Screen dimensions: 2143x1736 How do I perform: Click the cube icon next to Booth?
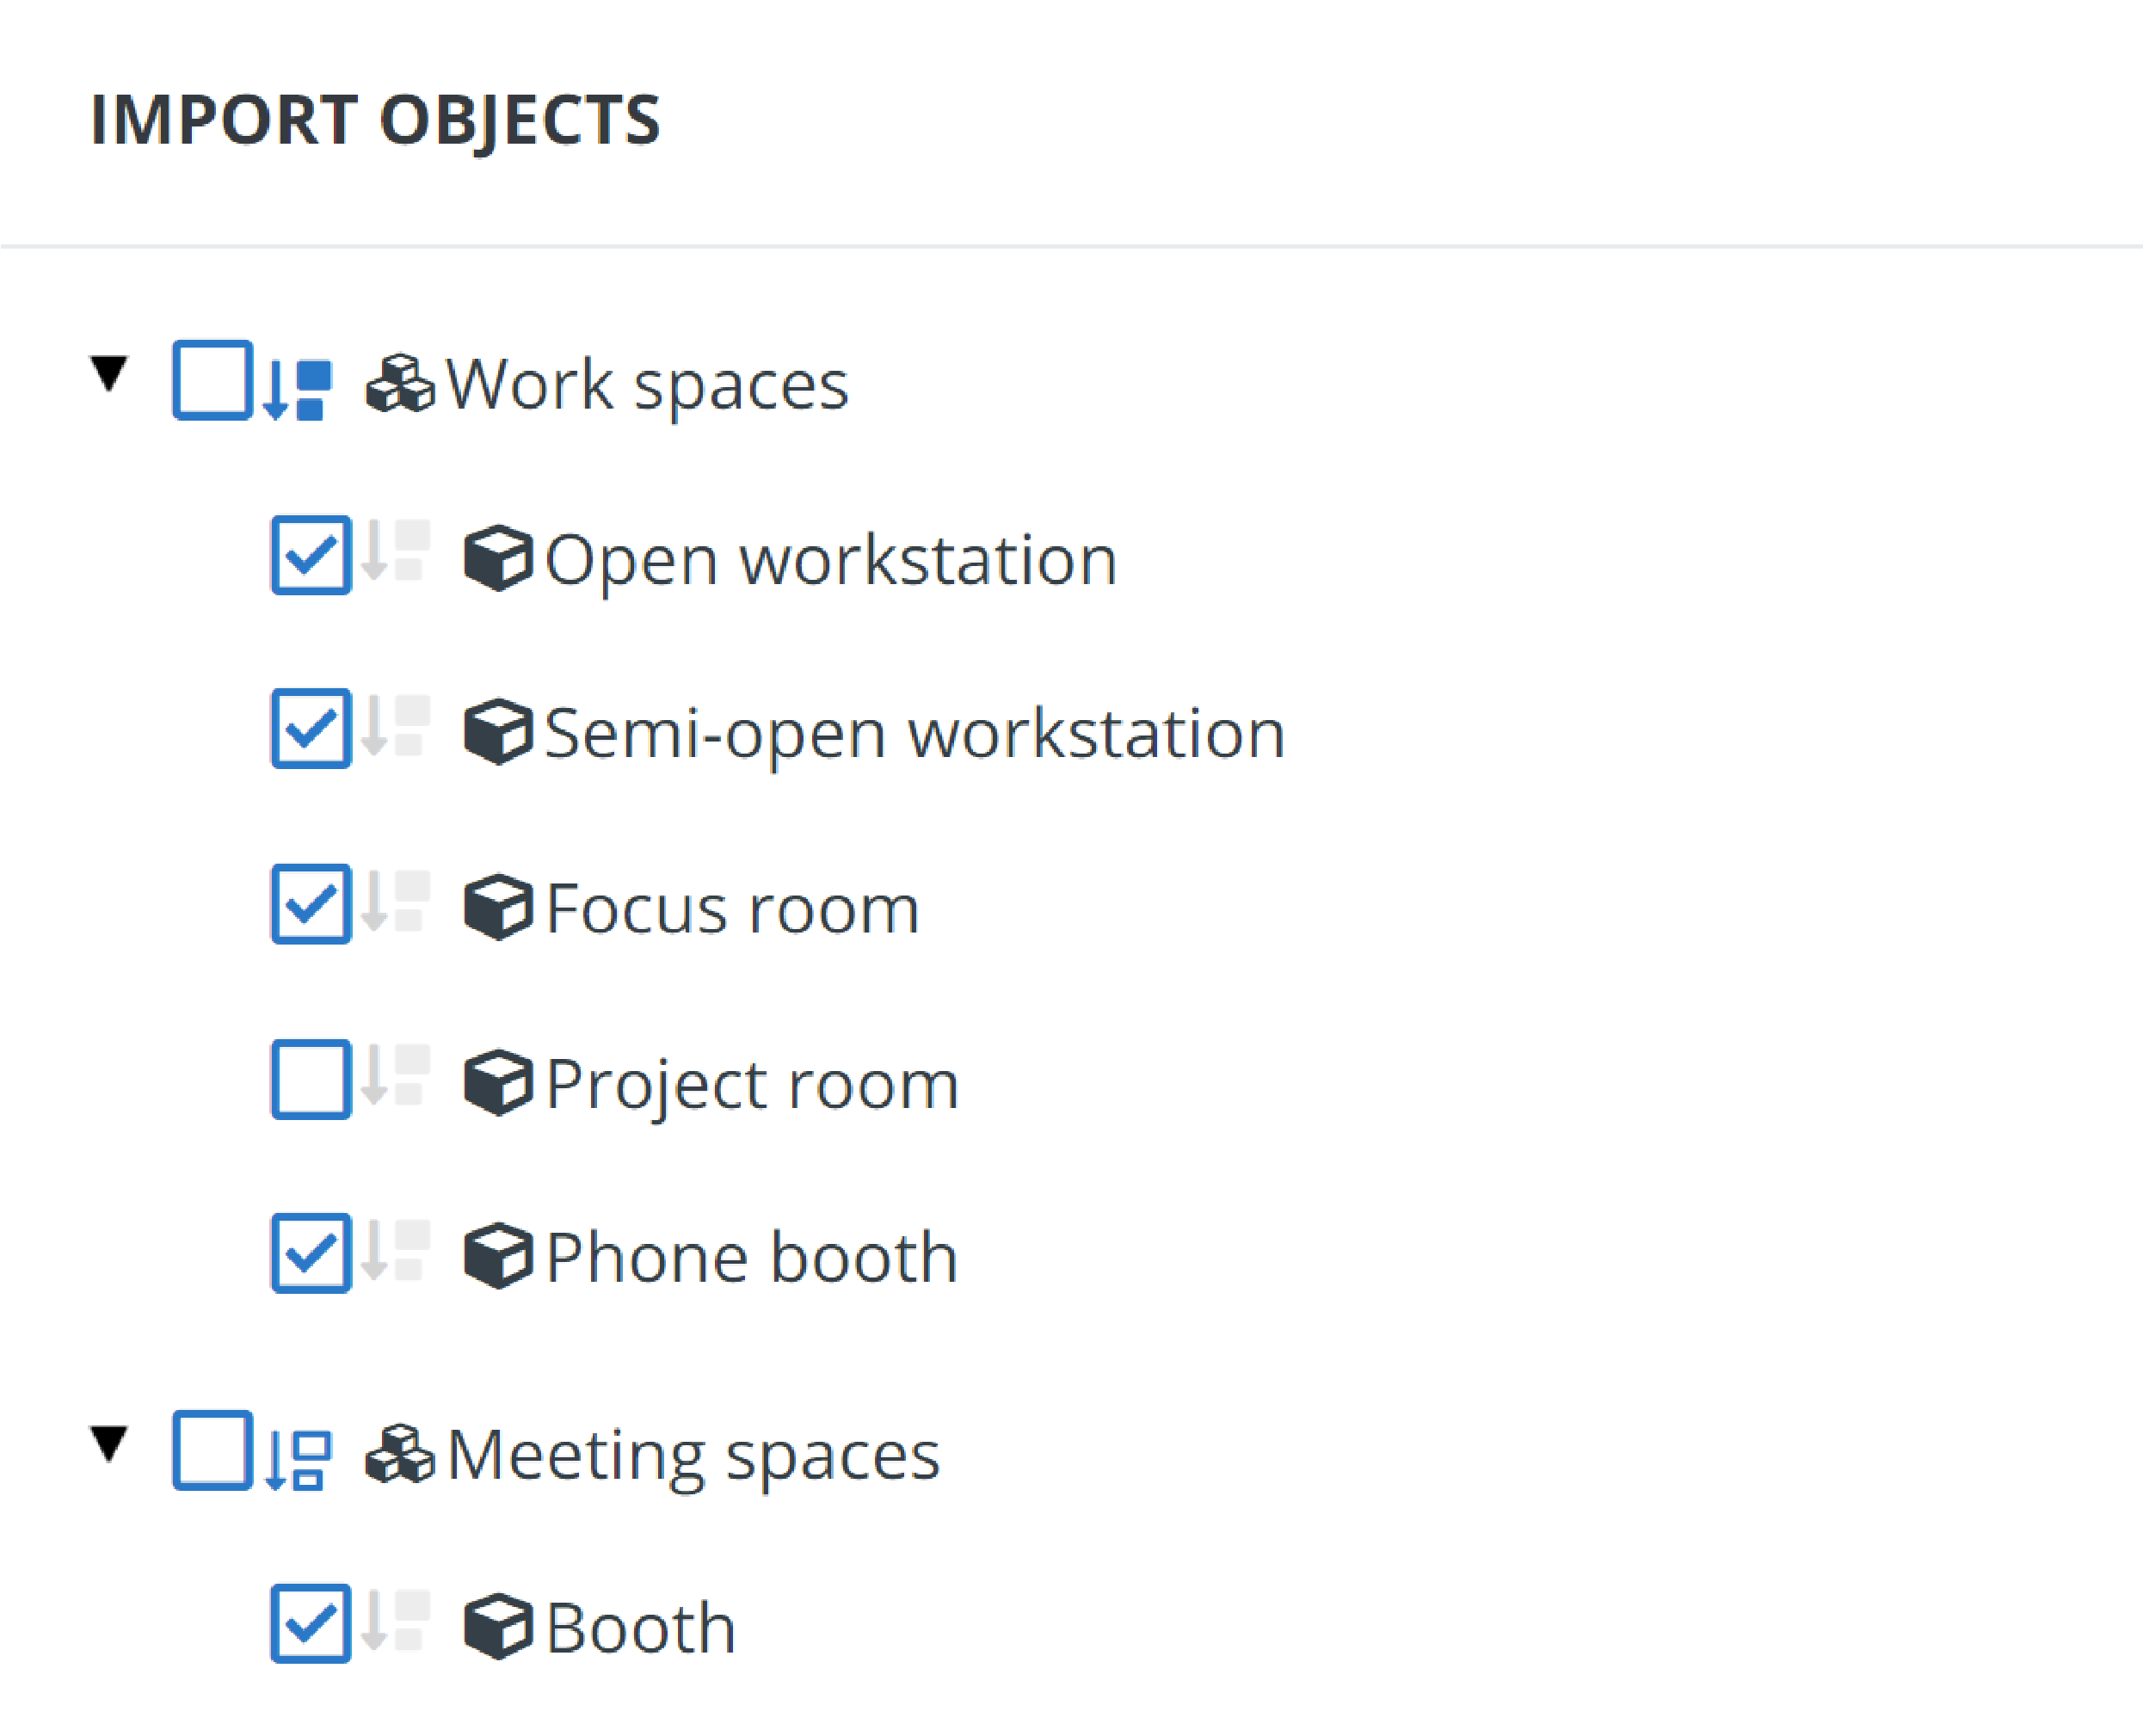pyautogui.click(x=498, y=1627)
